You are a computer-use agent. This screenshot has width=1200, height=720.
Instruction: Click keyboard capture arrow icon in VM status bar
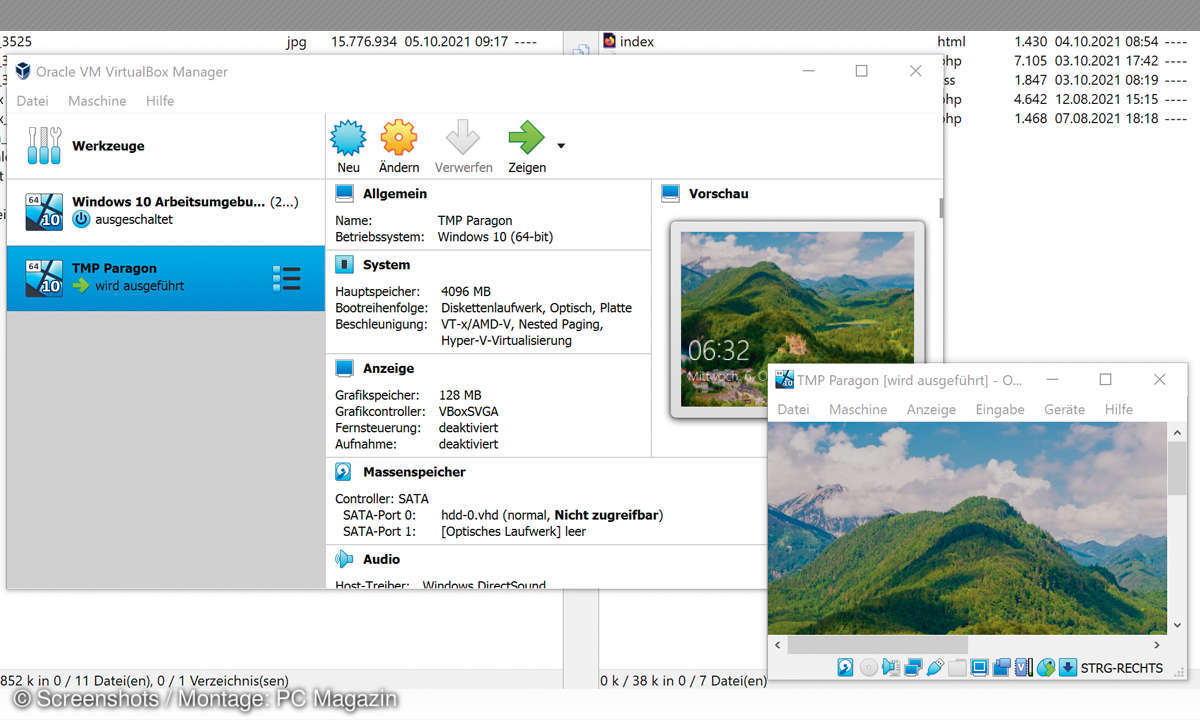[x=1068, y=667]
